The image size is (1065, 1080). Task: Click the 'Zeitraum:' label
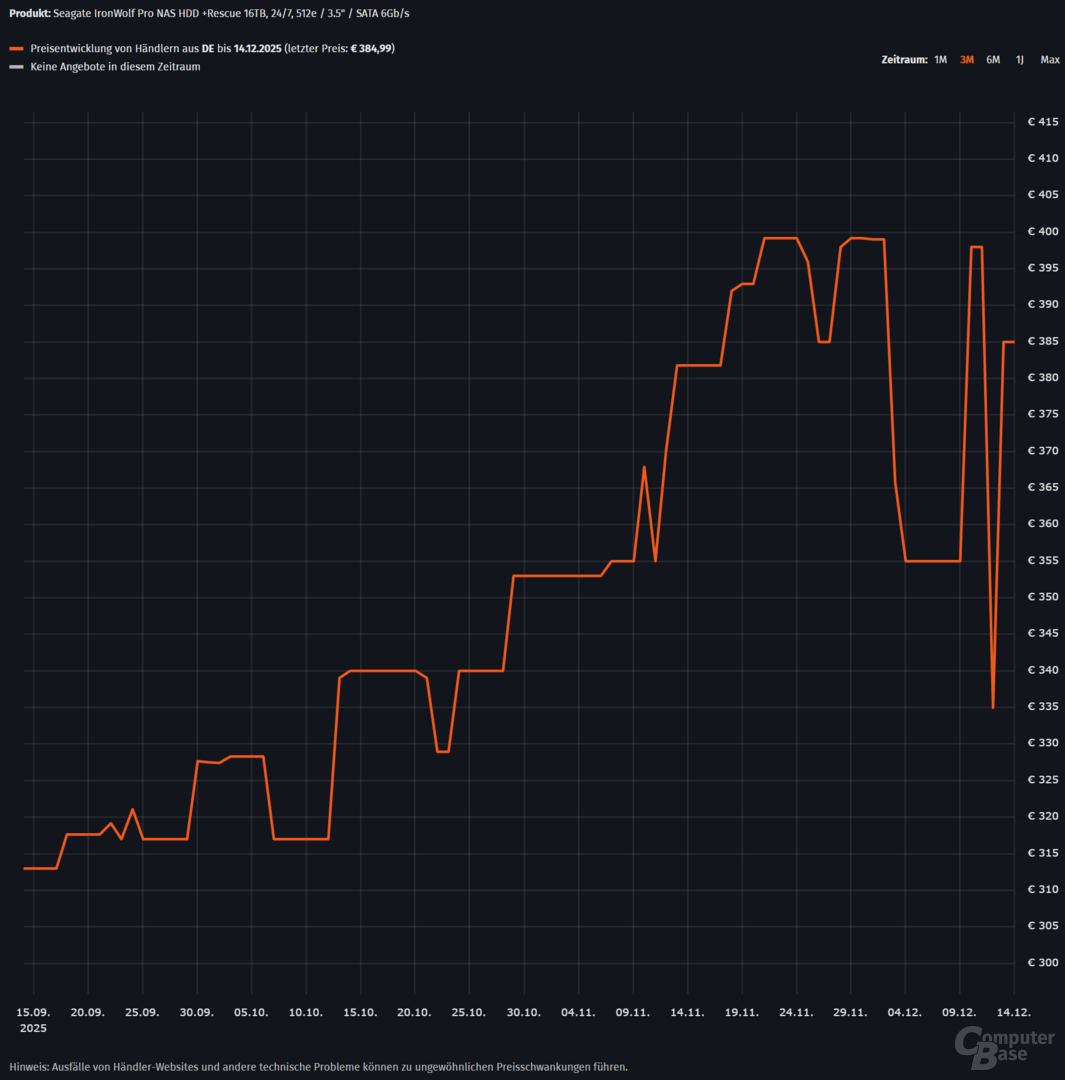(x=902, y=60)
